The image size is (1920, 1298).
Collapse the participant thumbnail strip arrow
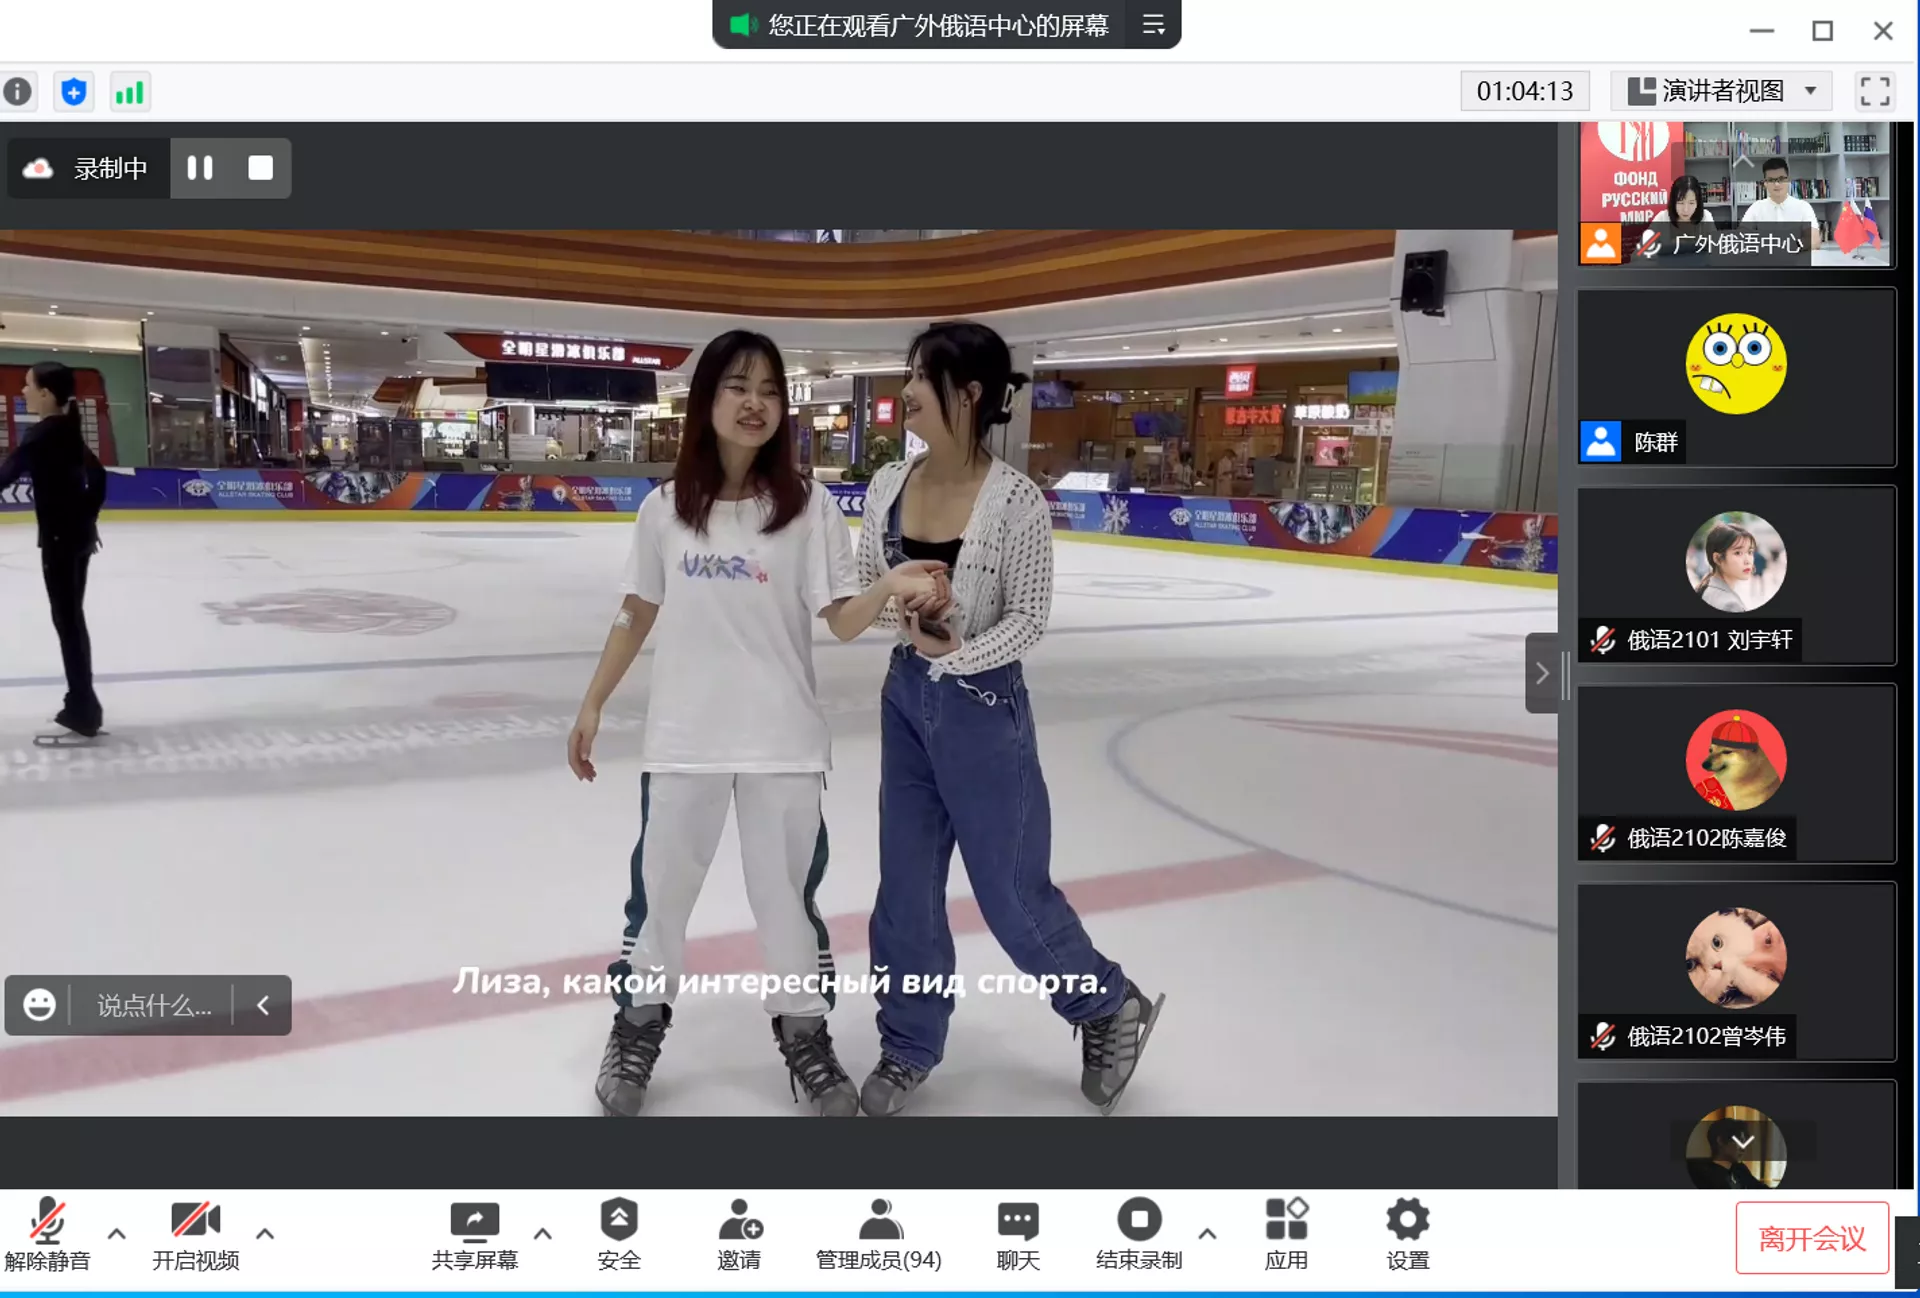[x=1542, y=673]
